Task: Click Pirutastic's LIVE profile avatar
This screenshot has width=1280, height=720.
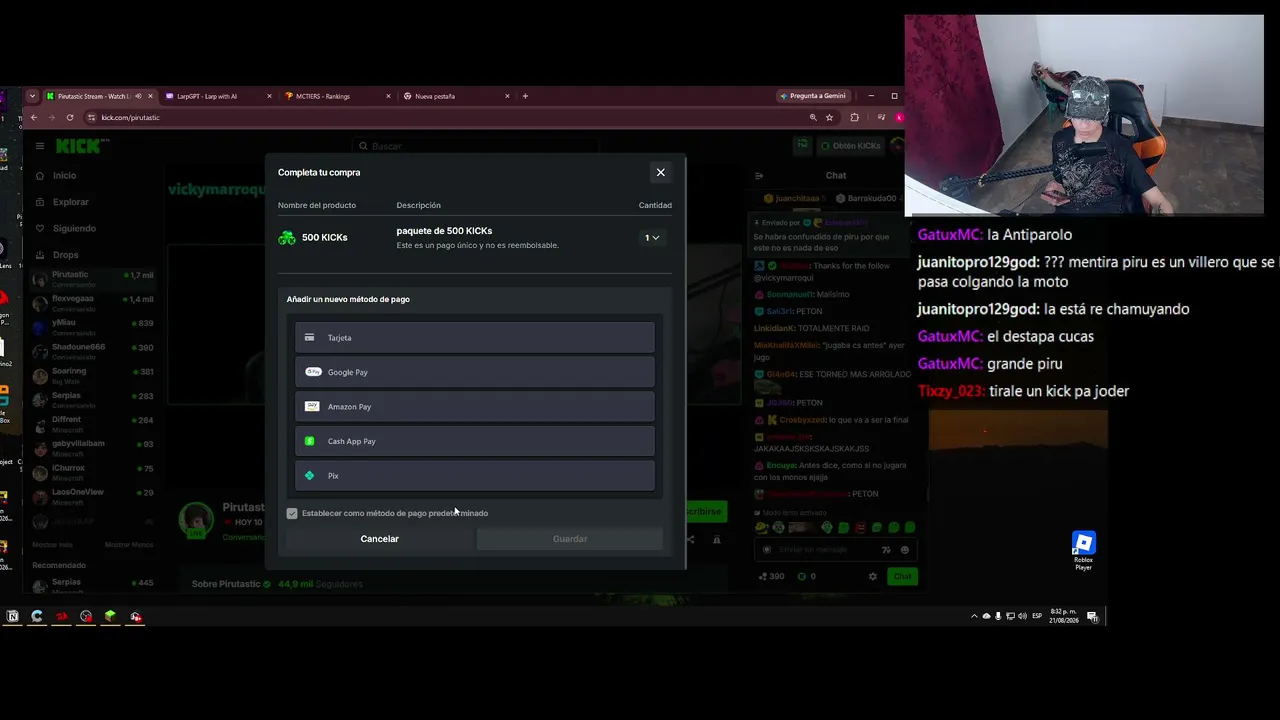Action: (x=196, y=520)
